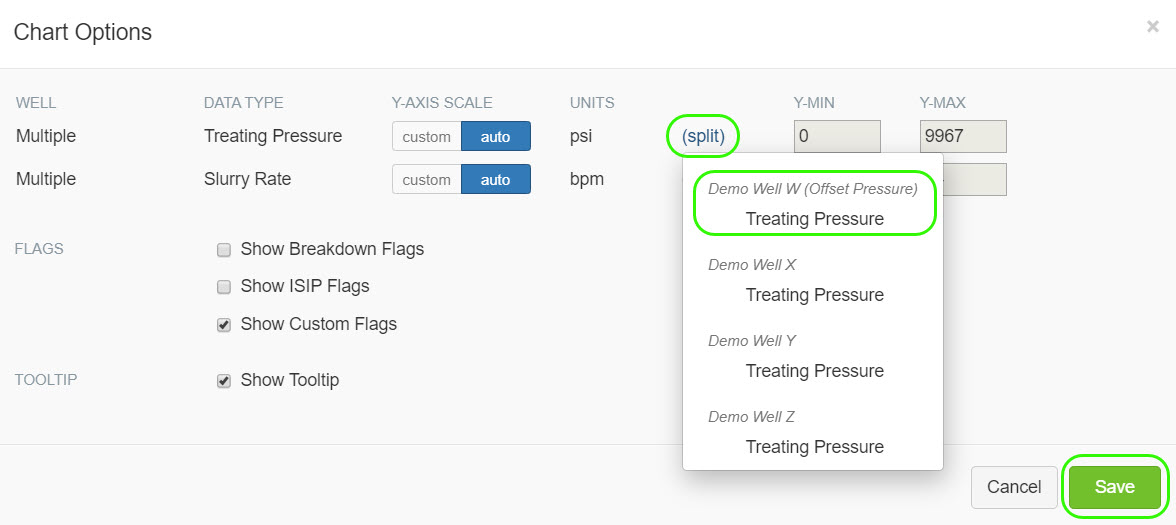Close the Chart Options dialog with X
This screenshot has height=525, width=1176.
(1152, 27)
